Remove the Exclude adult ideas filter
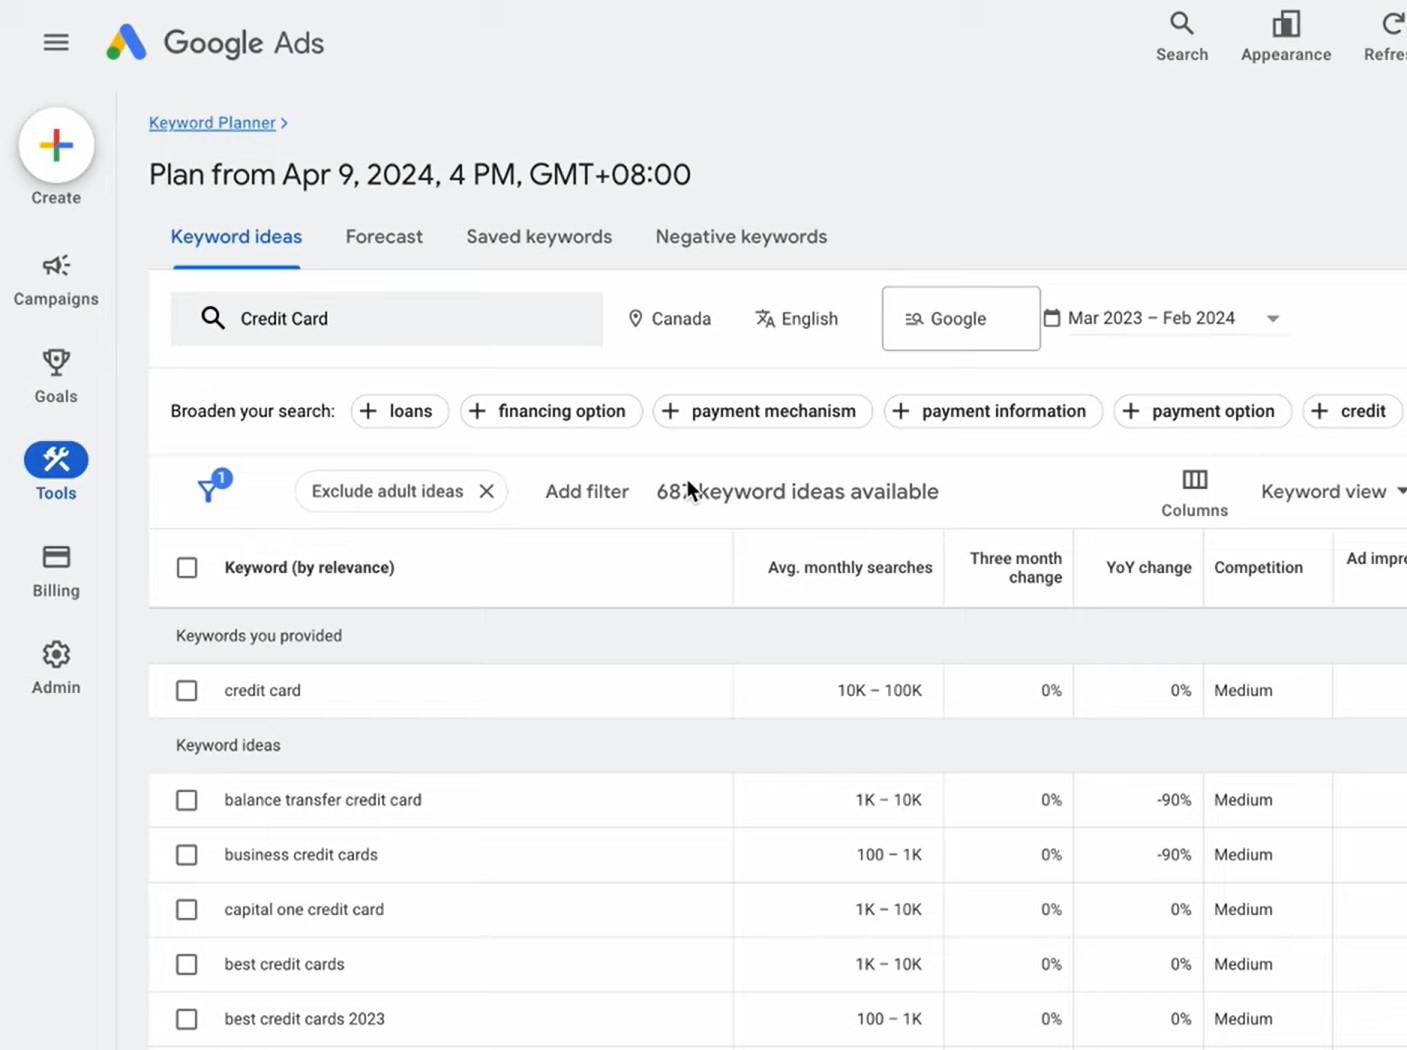 (486, 491)
